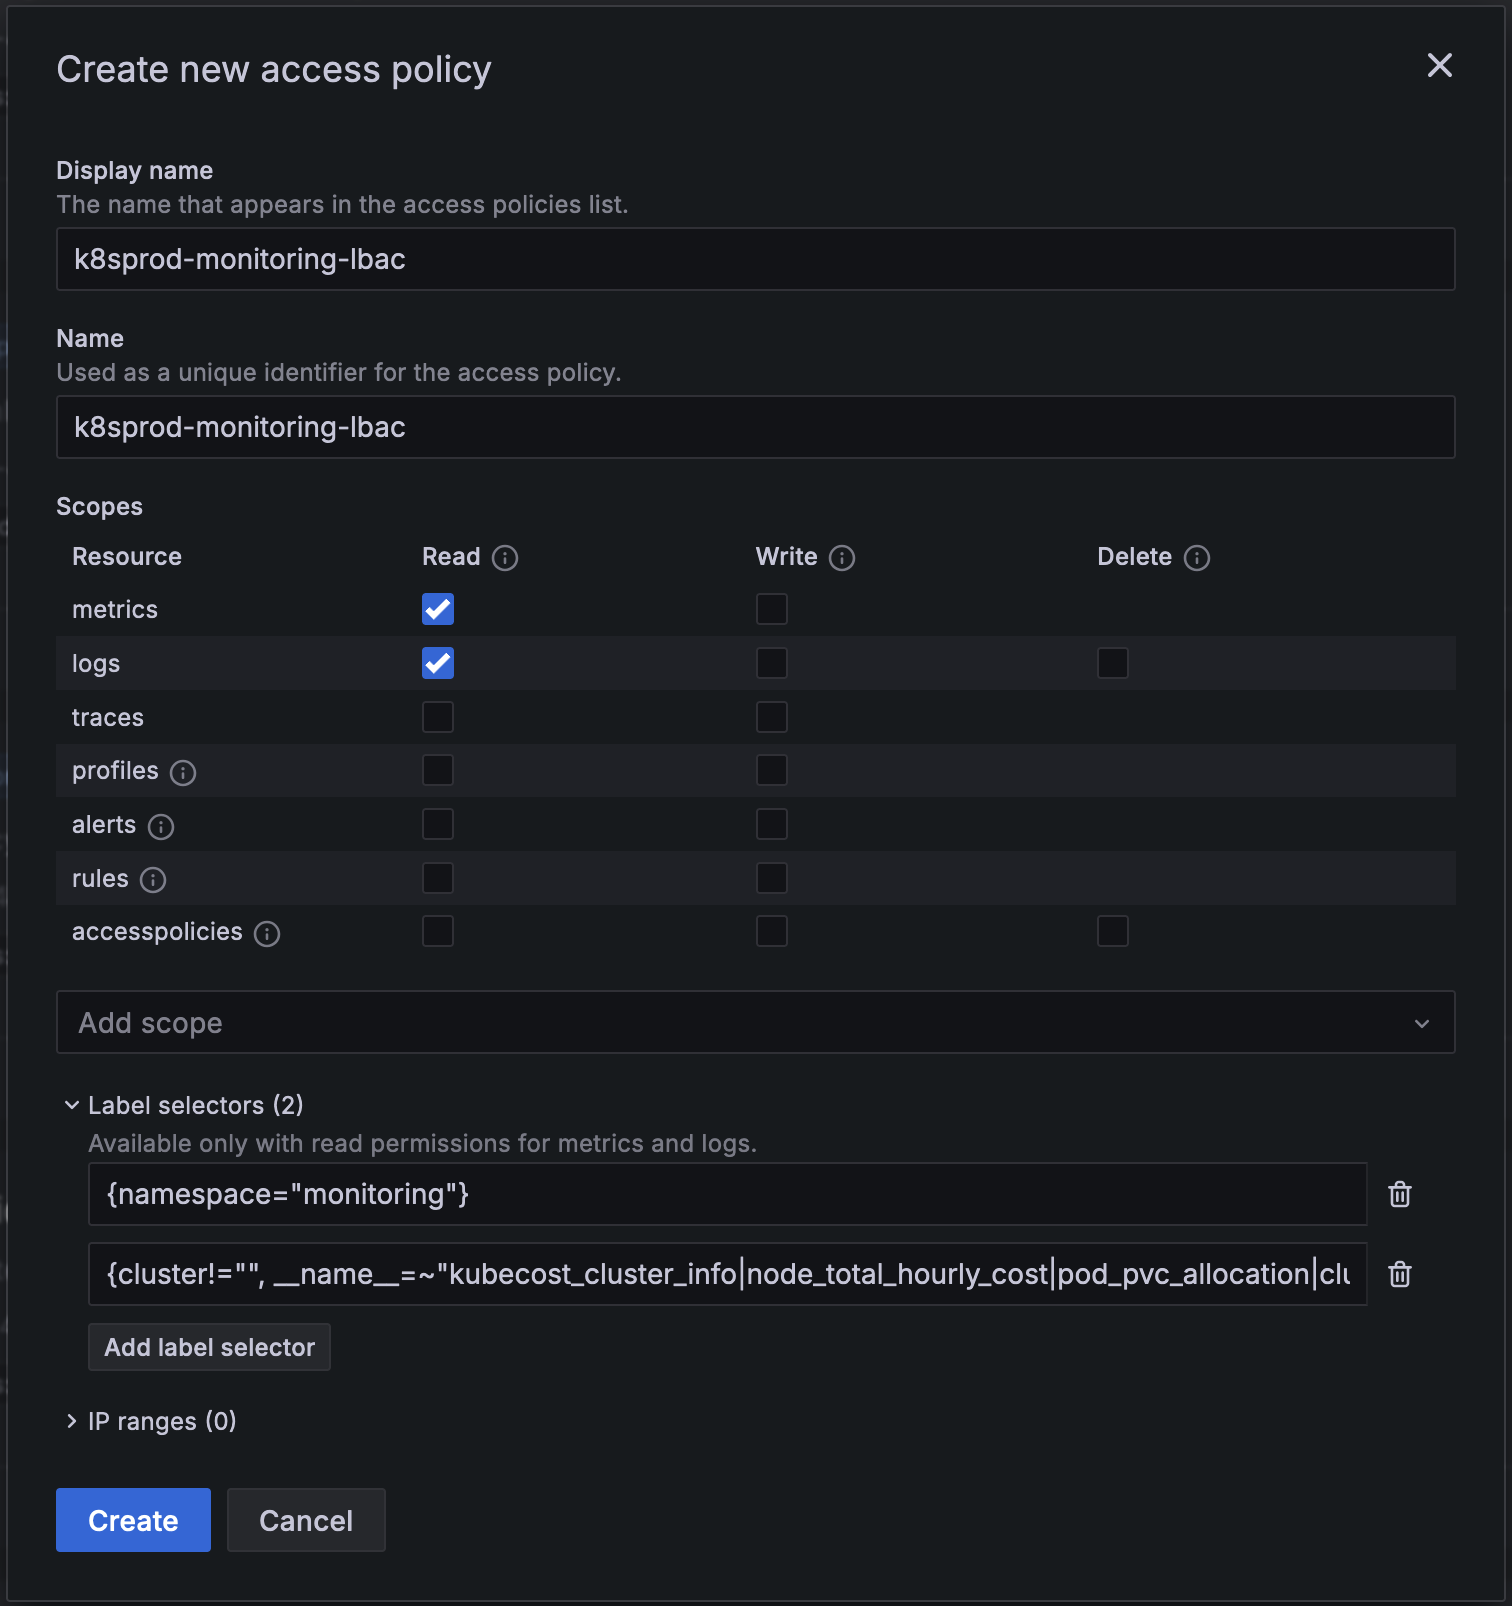Collapse the Label selectors section
Screen dimensions: 1512x1606
pos(72,1105)
